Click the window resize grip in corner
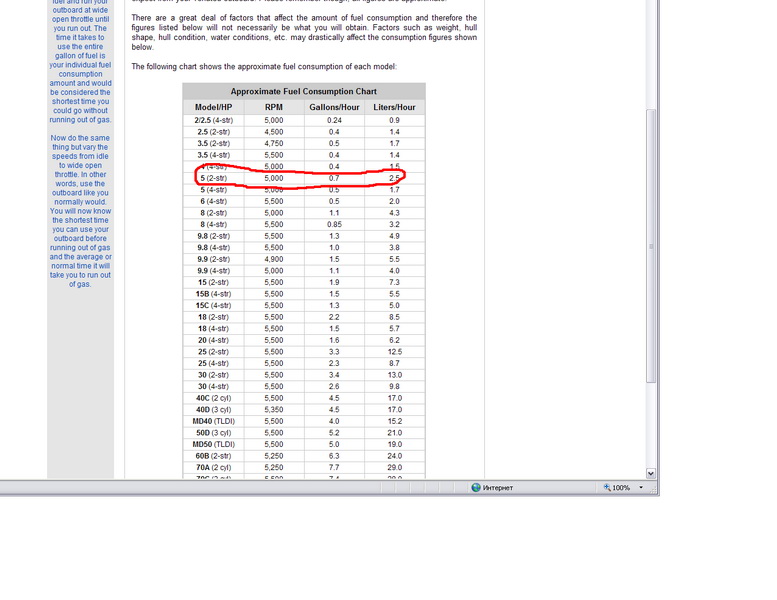 654,490
